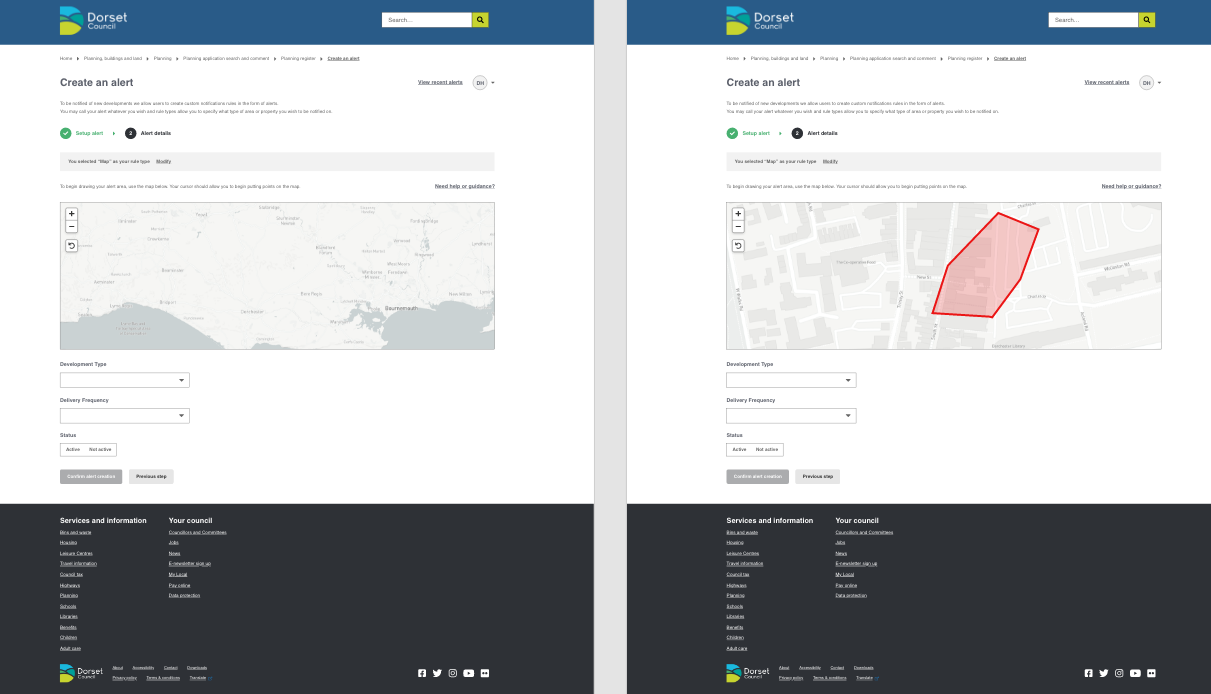Open the Development Type dropdown
This screenshot has height=694, width=1211.
click(124, 380)
